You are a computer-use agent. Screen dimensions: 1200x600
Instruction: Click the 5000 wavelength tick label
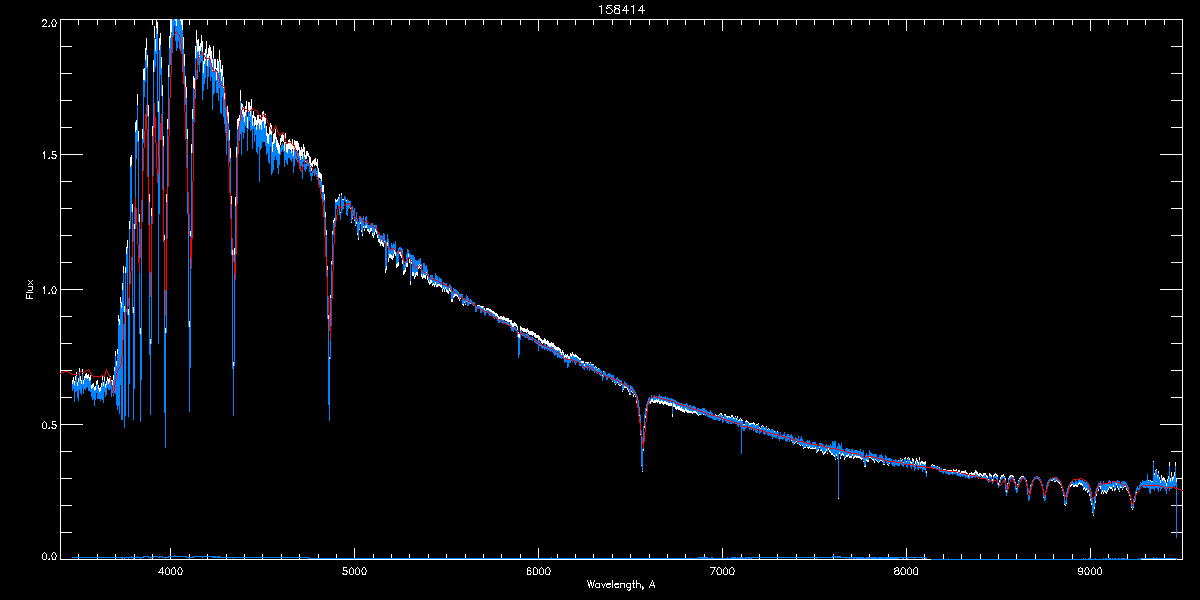click(355, 571)
